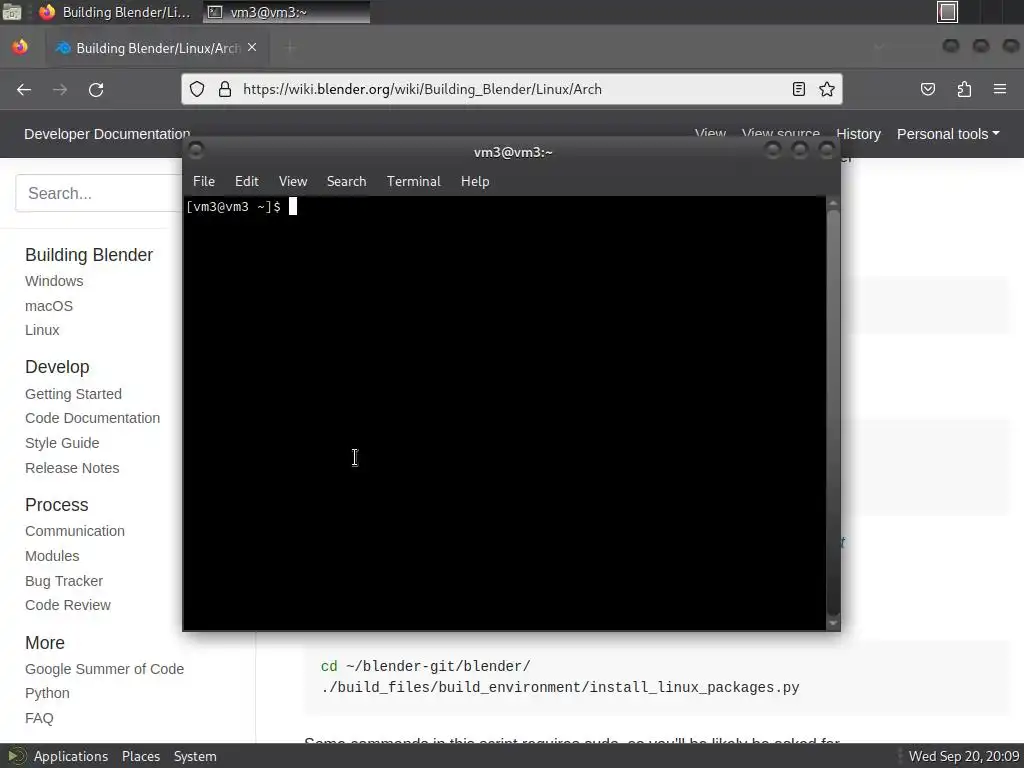This screenshot has width=1024, height=768.
Task: Open Python sidebar link
Action: point(47,693)
